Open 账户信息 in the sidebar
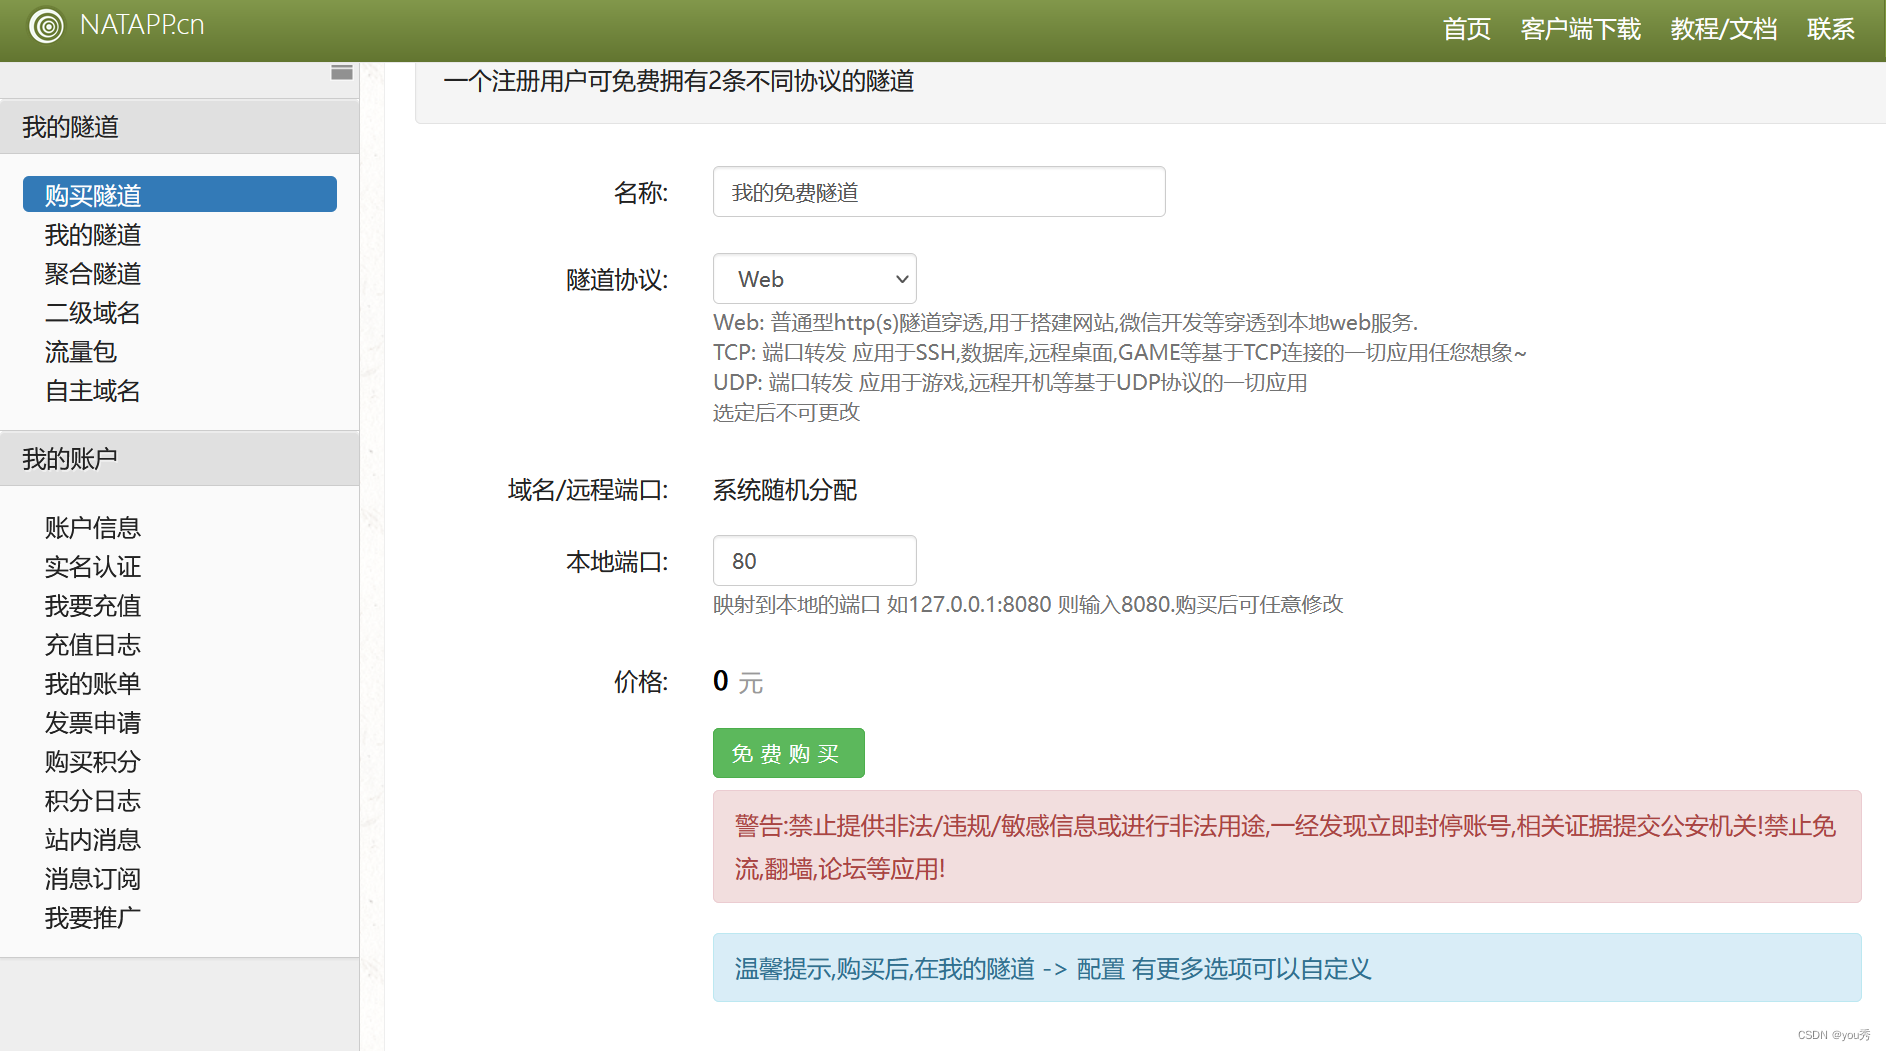Screen dimensions: 1886x1051 pyautogui.click(x=93, y=528)
